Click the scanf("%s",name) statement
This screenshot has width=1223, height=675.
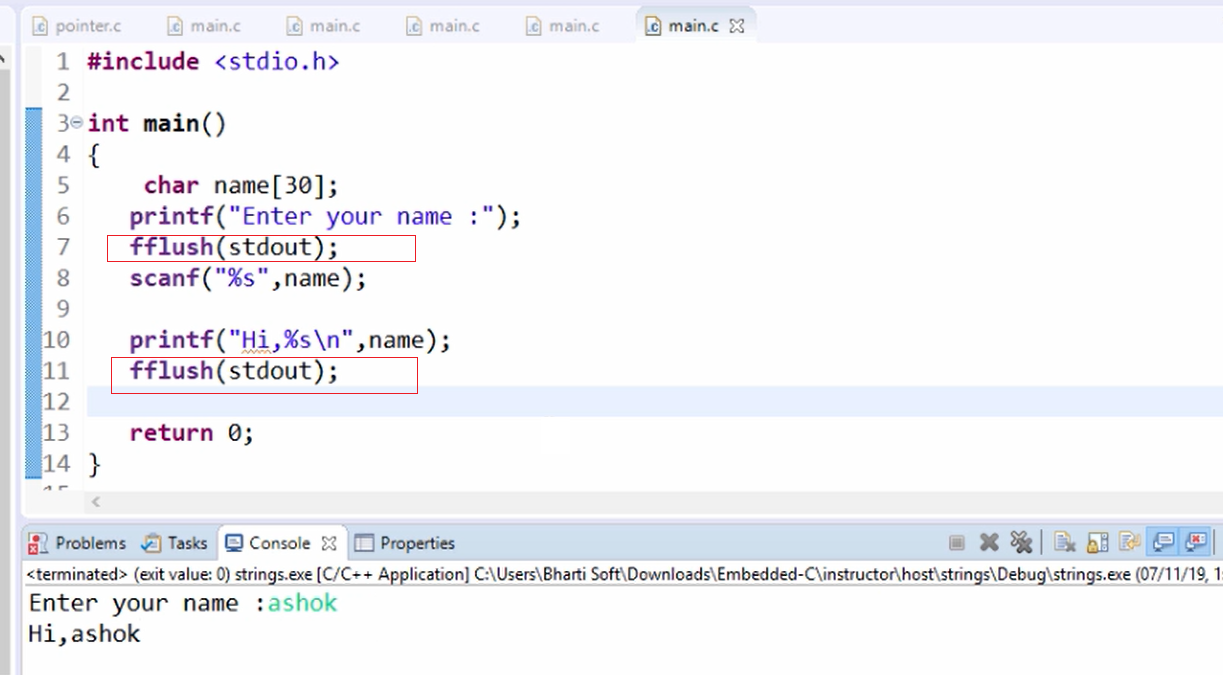tap(248, 278)
